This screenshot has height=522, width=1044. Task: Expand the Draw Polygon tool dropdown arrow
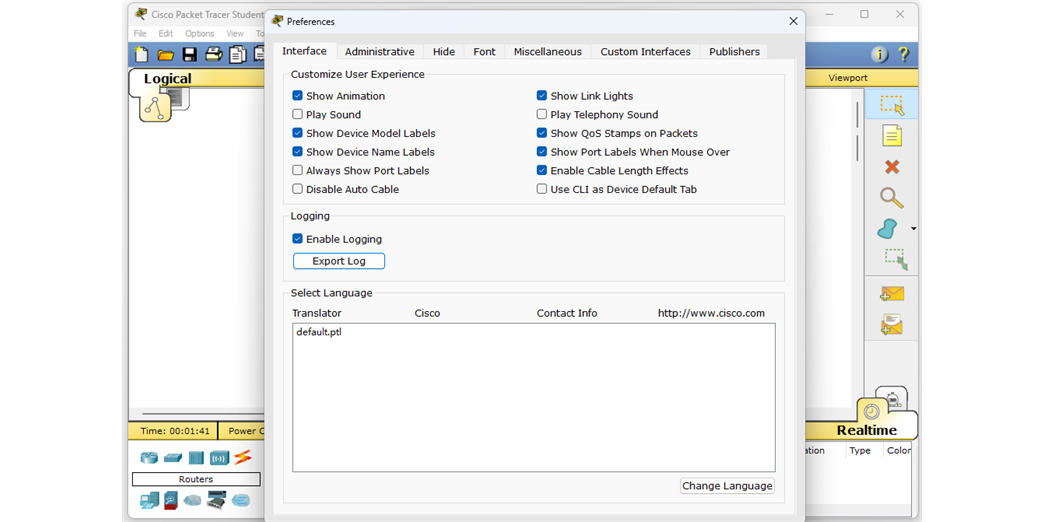point(913,229)
